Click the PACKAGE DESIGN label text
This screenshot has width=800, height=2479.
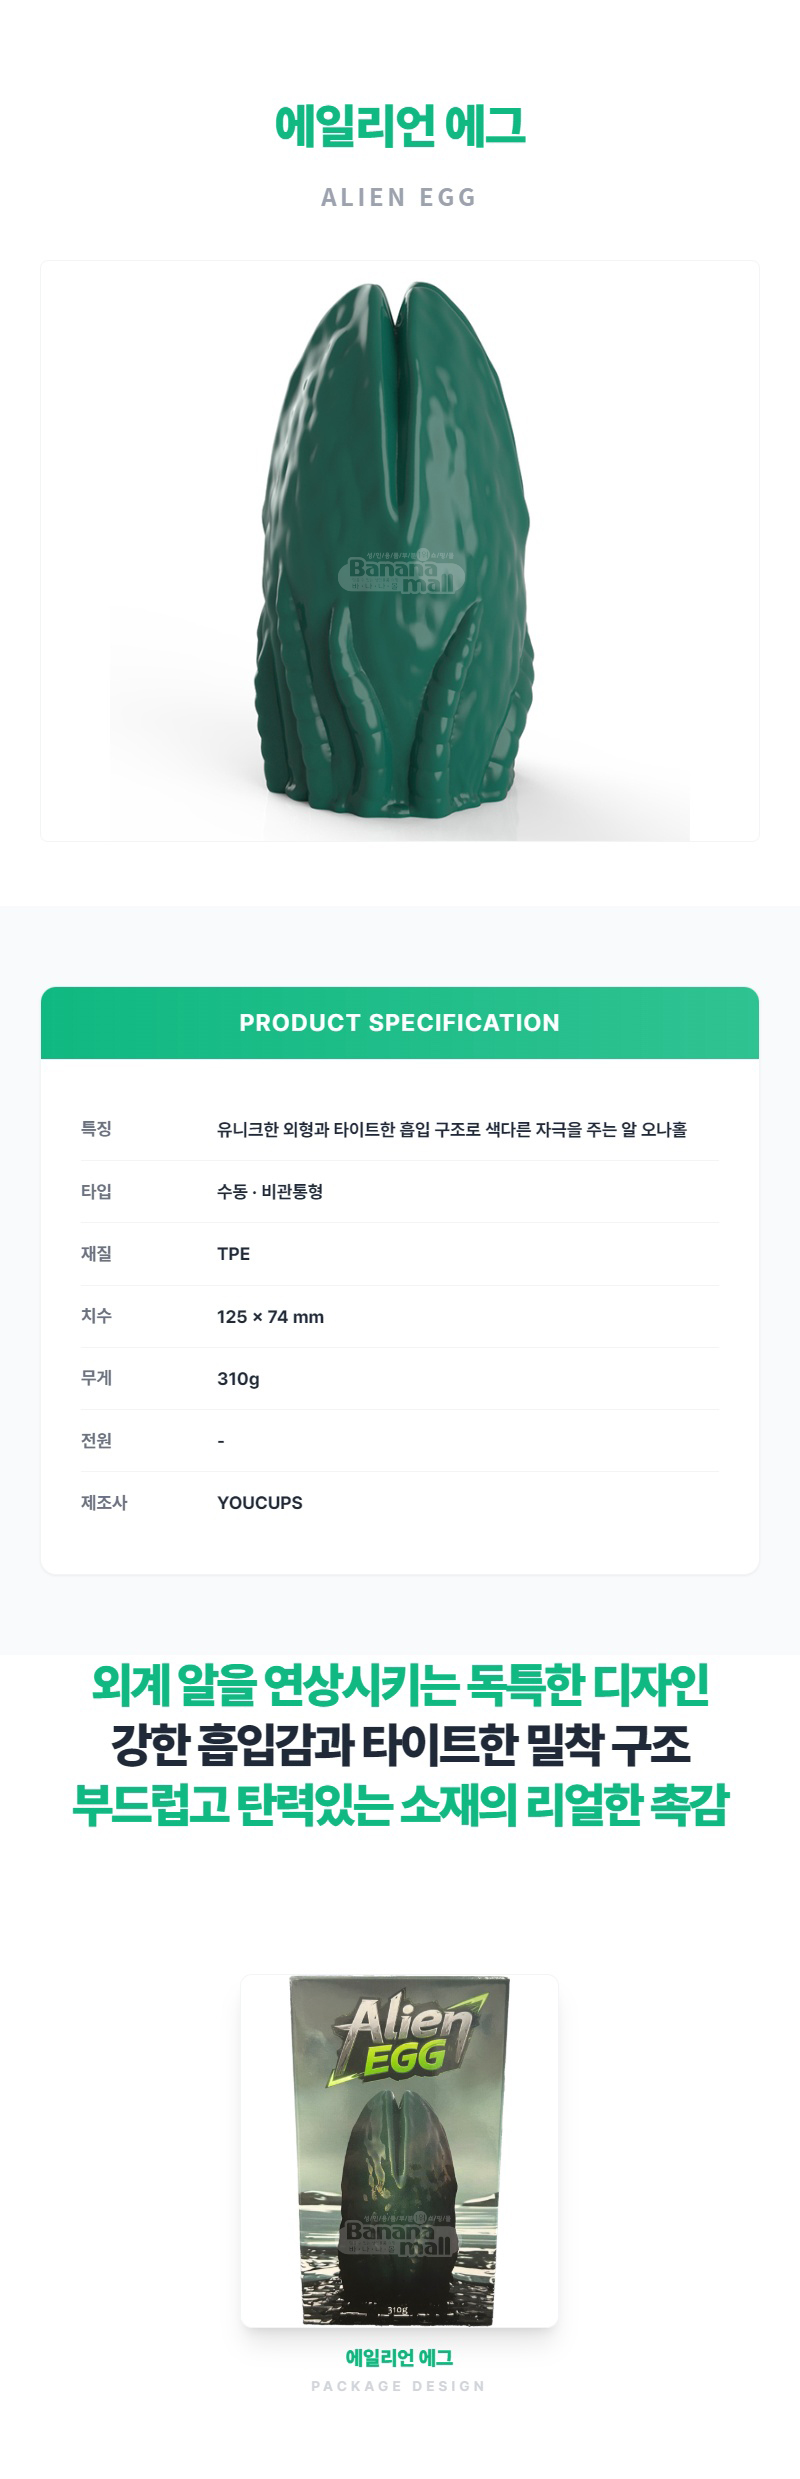tap(399, 2386)
